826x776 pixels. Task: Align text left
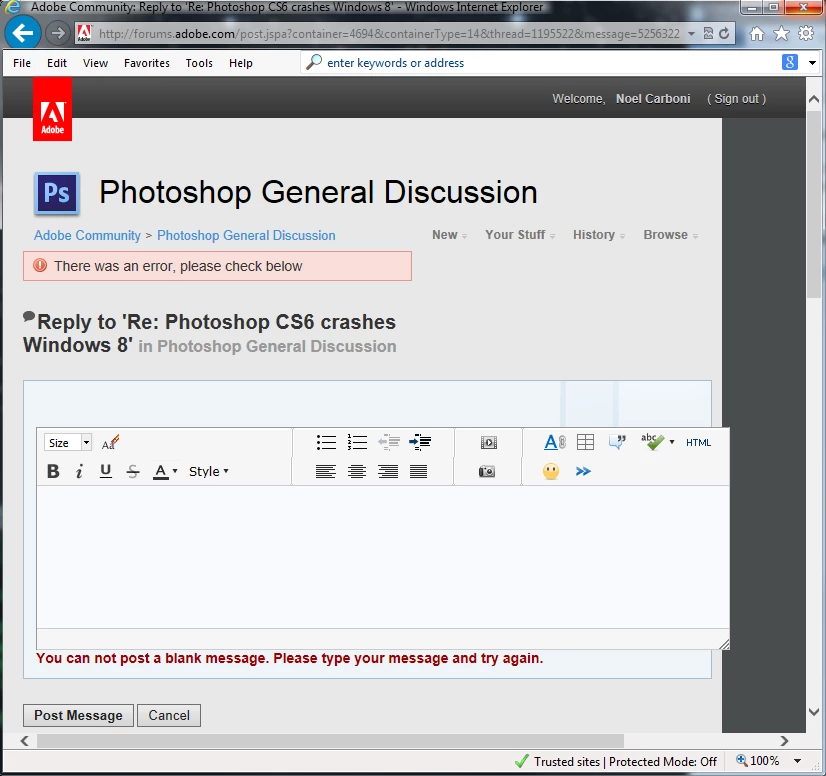pos(326,471)
